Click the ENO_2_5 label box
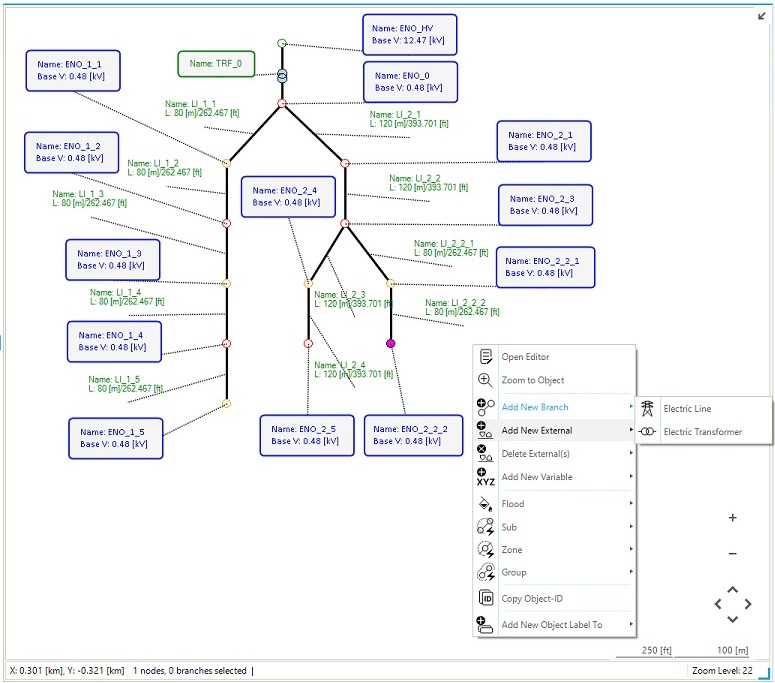 (x=306, y=435)
